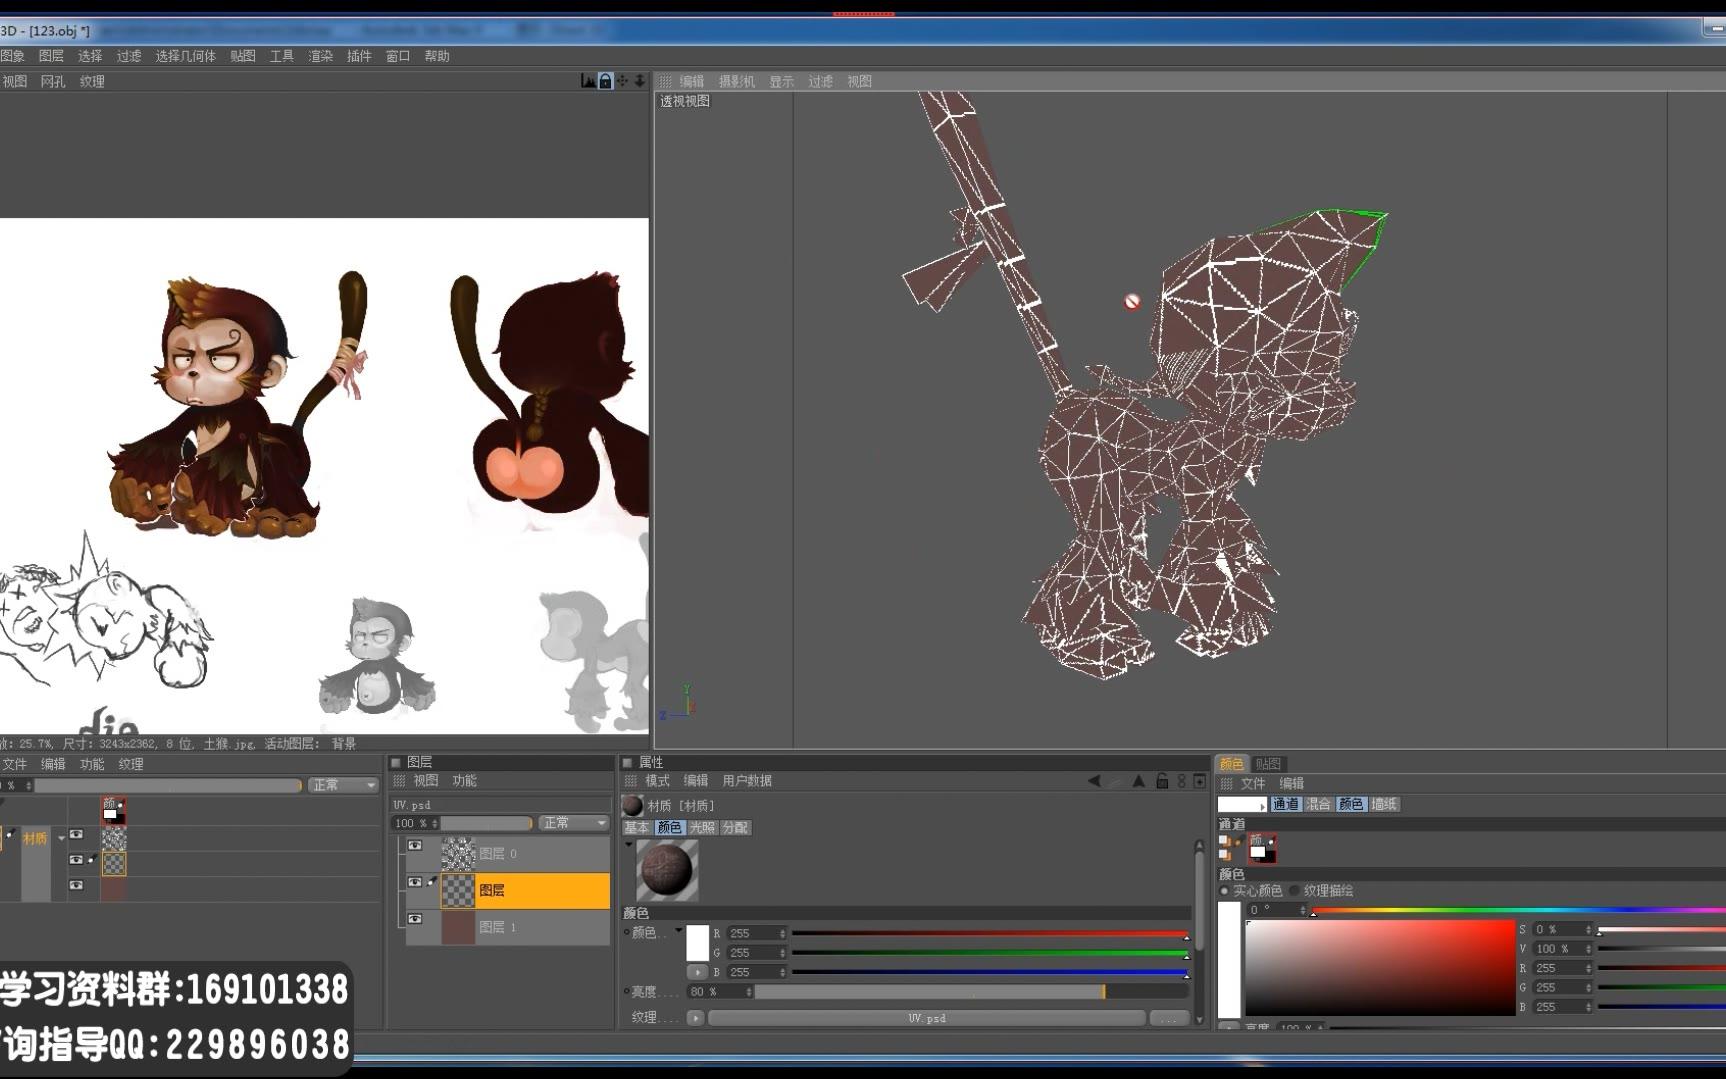Select the 纹理描绘 radio option
Screen dimensions: 1726x1079
1295,890
